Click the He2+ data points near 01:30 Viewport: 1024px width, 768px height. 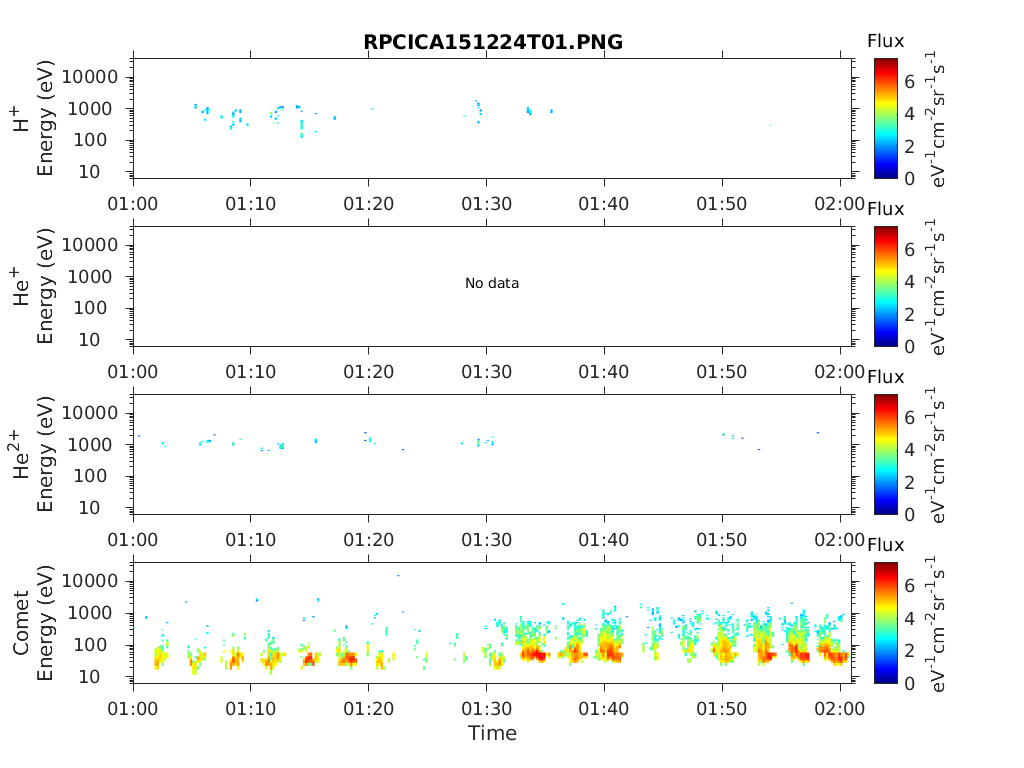coord(484,441)
